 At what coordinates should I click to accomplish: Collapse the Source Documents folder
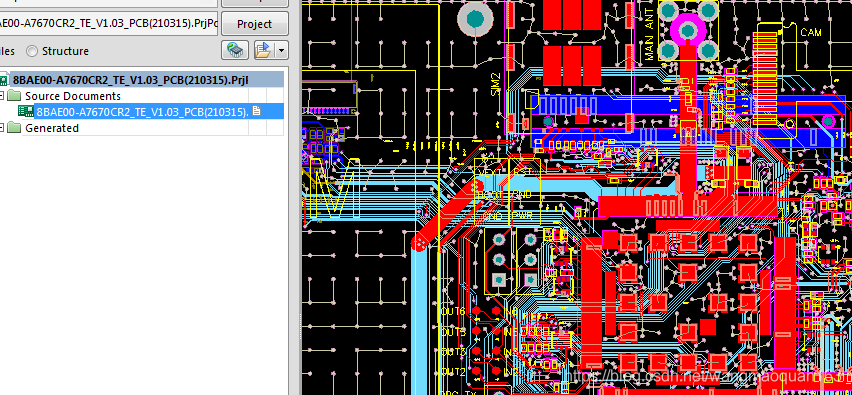[x=2, y=96]
